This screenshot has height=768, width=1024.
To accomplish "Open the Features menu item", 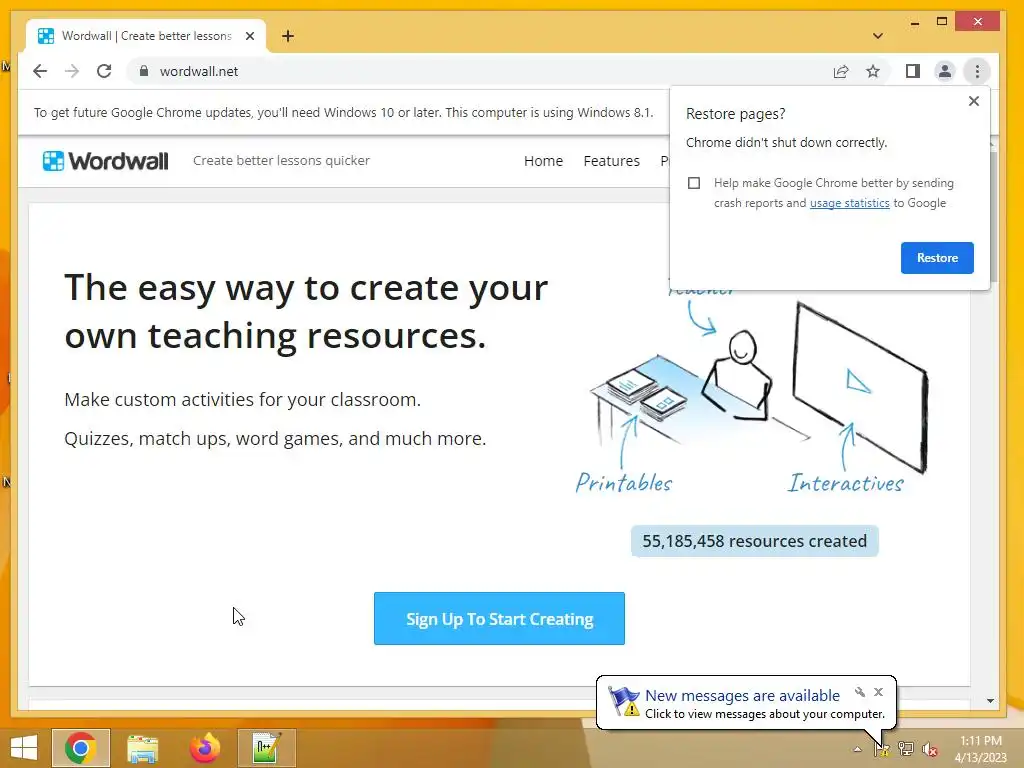I will click(611, 161).
